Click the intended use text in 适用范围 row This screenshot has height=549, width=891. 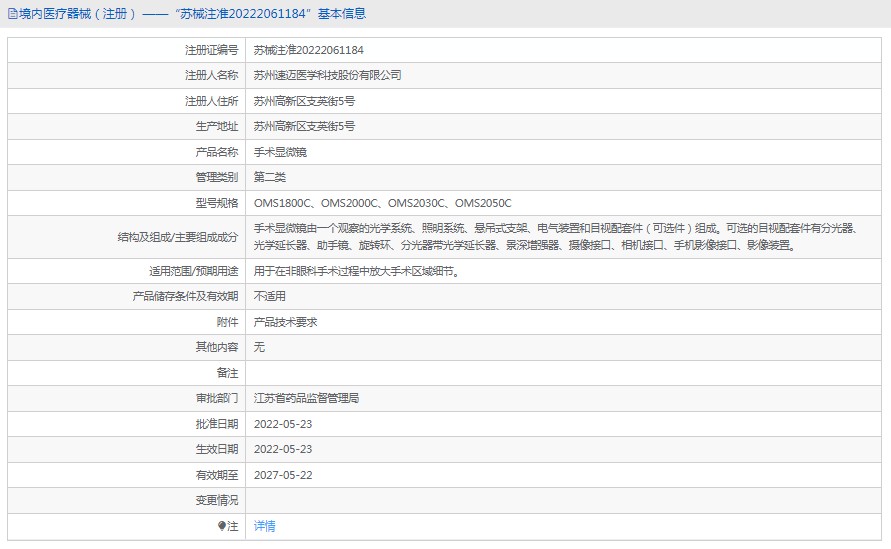click(357, 271)
